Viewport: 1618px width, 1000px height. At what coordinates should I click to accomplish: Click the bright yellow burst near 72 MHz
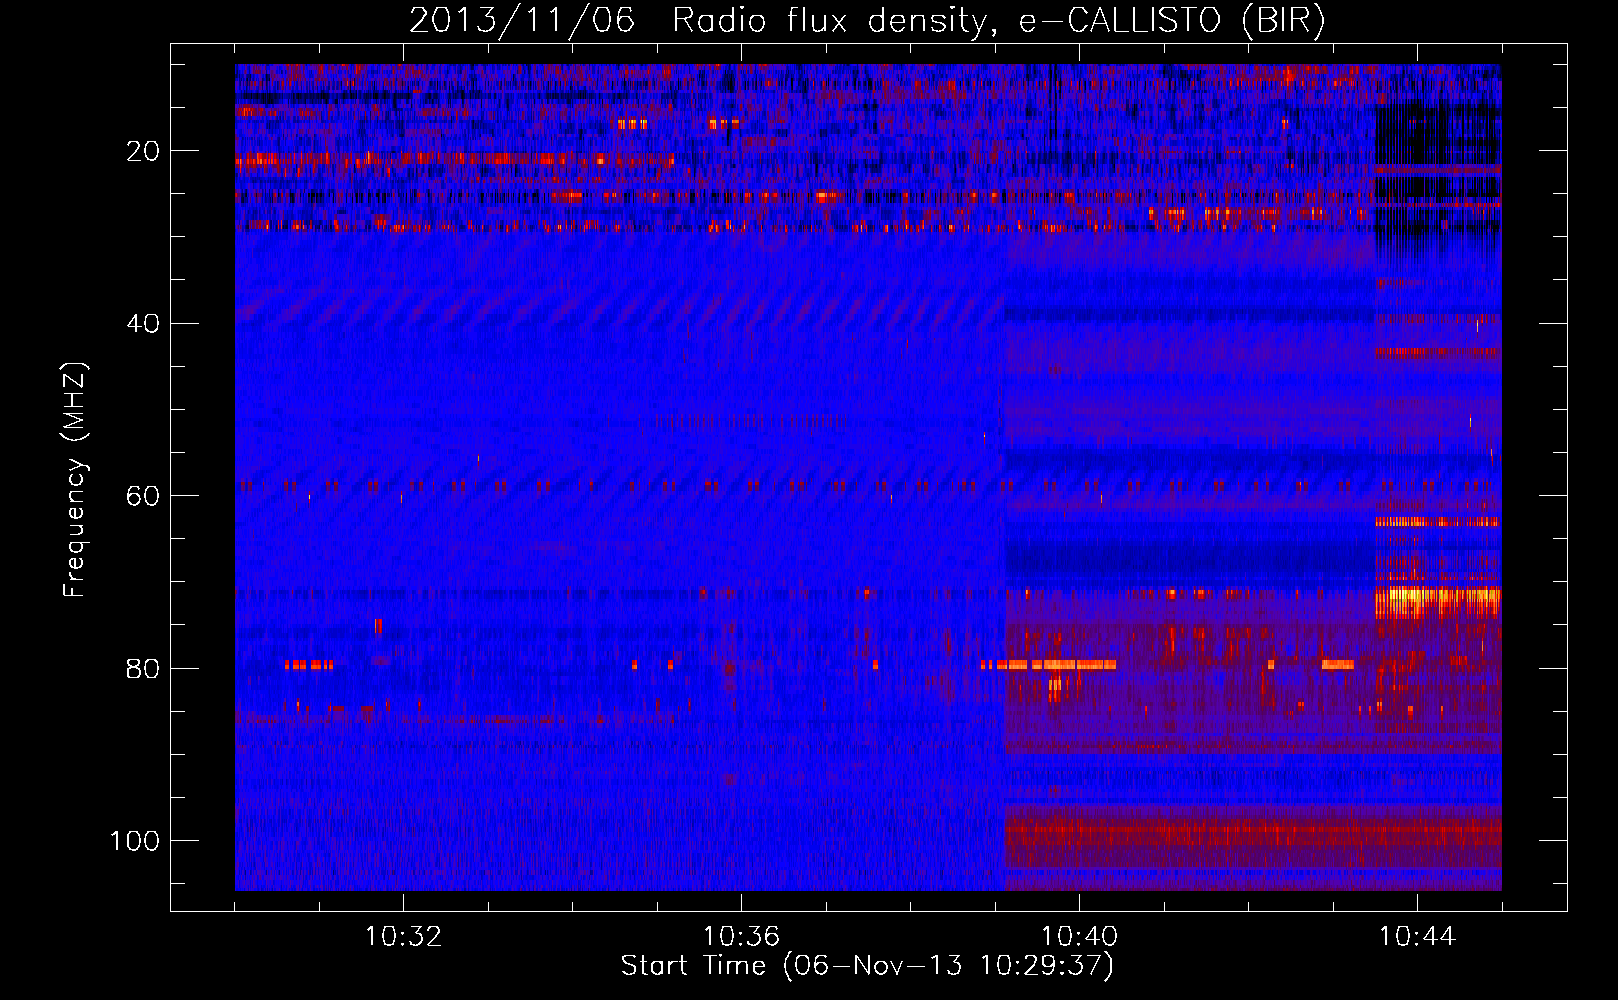[x=1438, y=602]
